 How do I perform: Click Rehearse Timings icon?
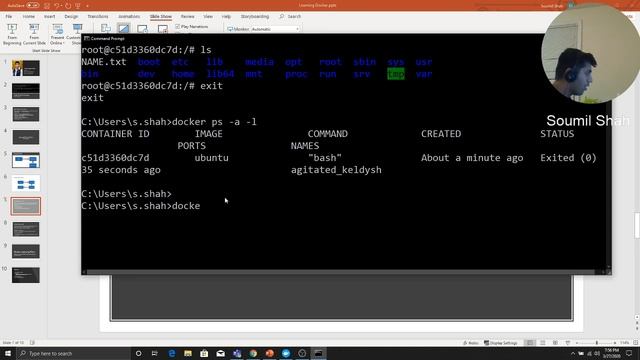[x=142, y=29]
